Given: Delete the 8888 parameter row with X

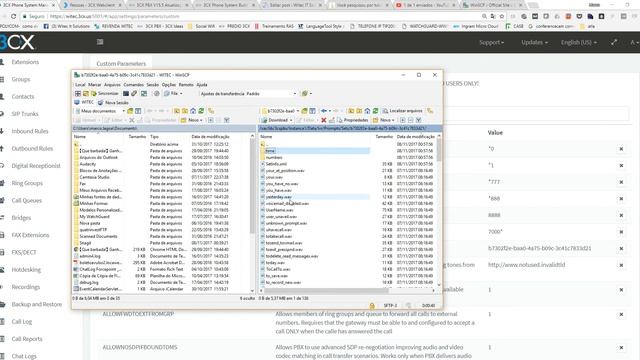Looking at the screenshot, I should (621, 215).
